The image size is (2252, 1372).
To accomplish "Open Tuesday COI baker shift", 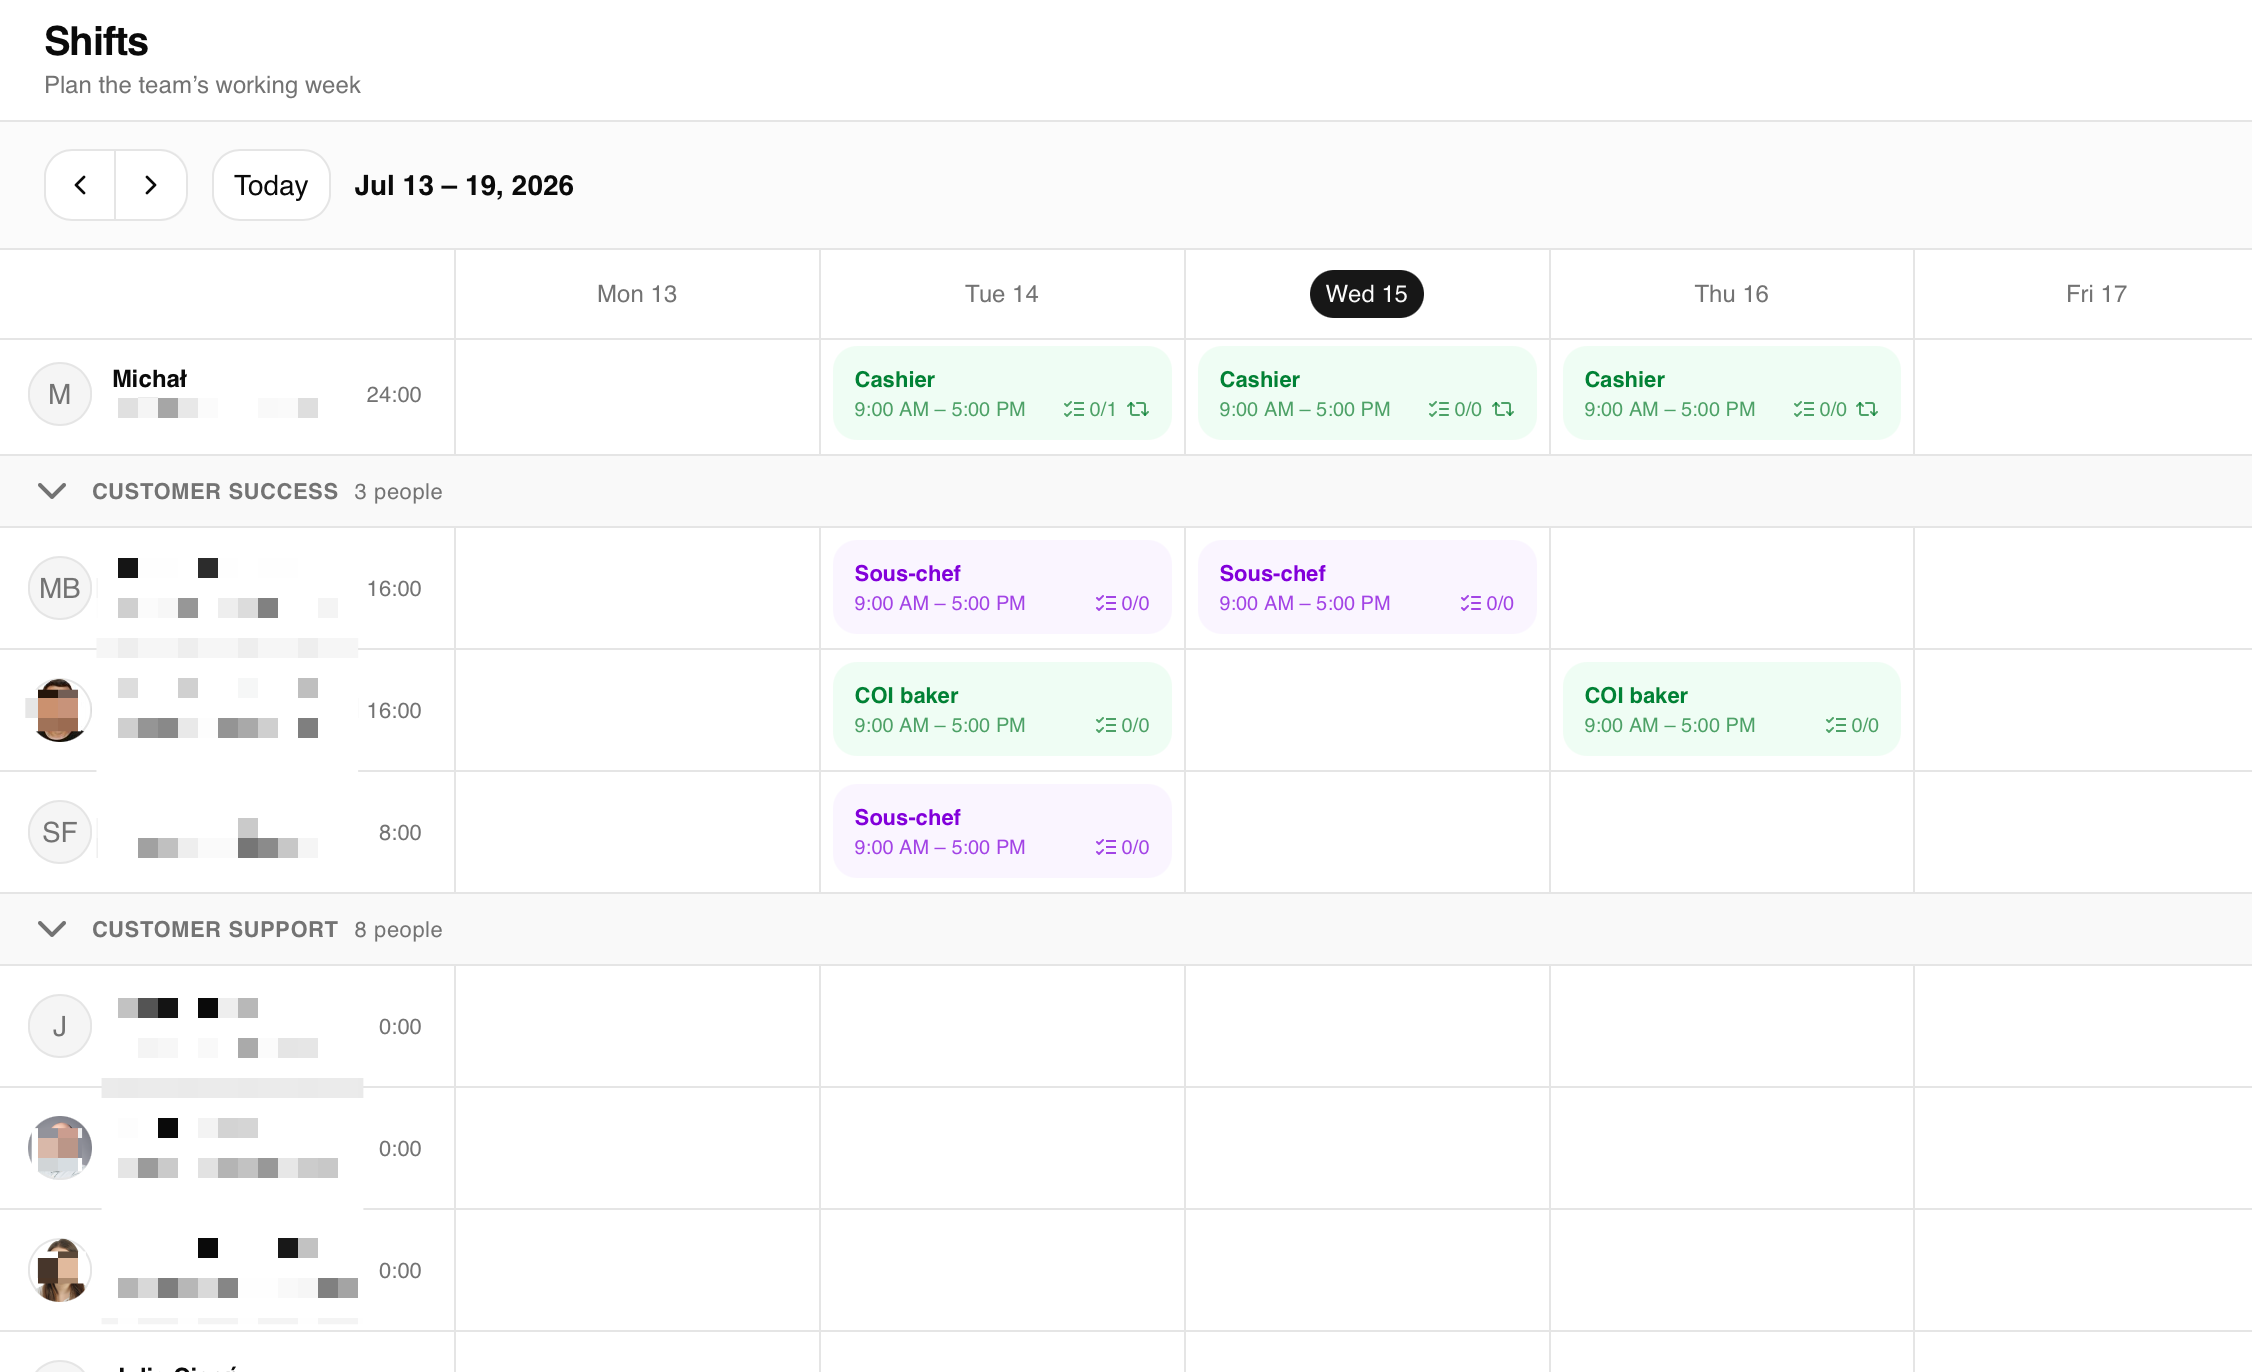I will point(1002,710).
